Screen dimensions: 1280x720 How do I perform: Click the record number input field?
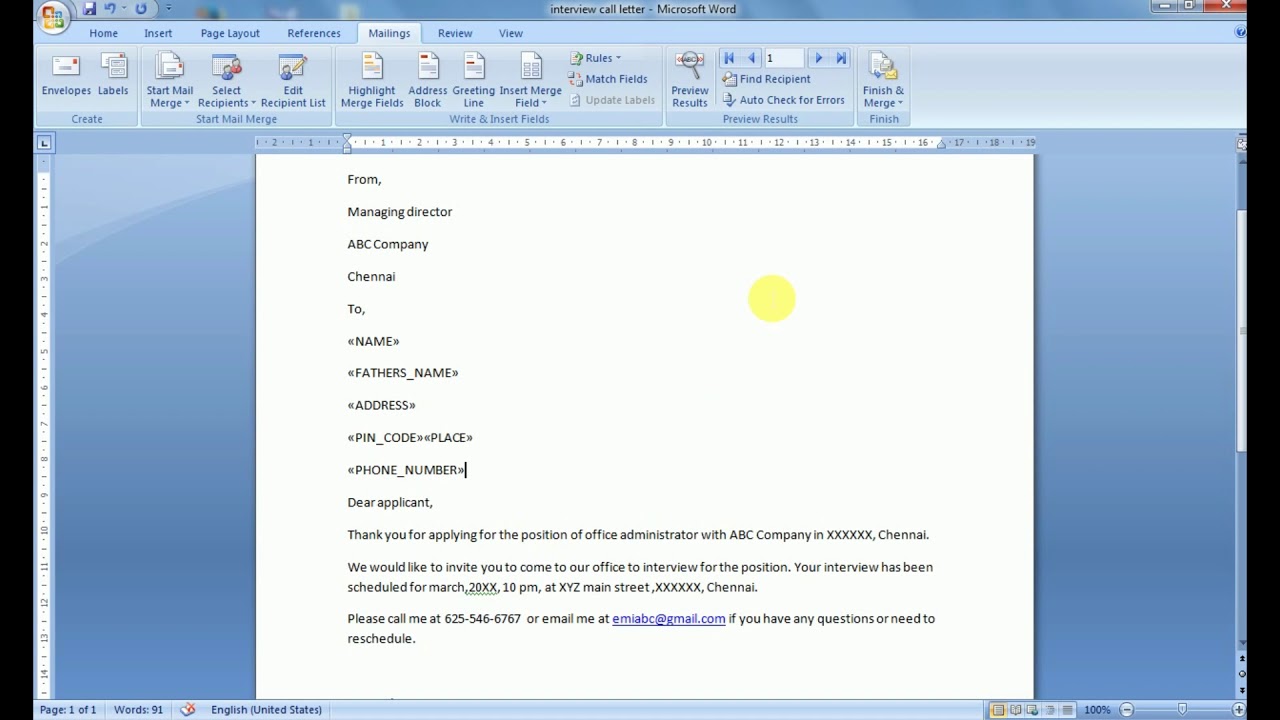point(784,58)
